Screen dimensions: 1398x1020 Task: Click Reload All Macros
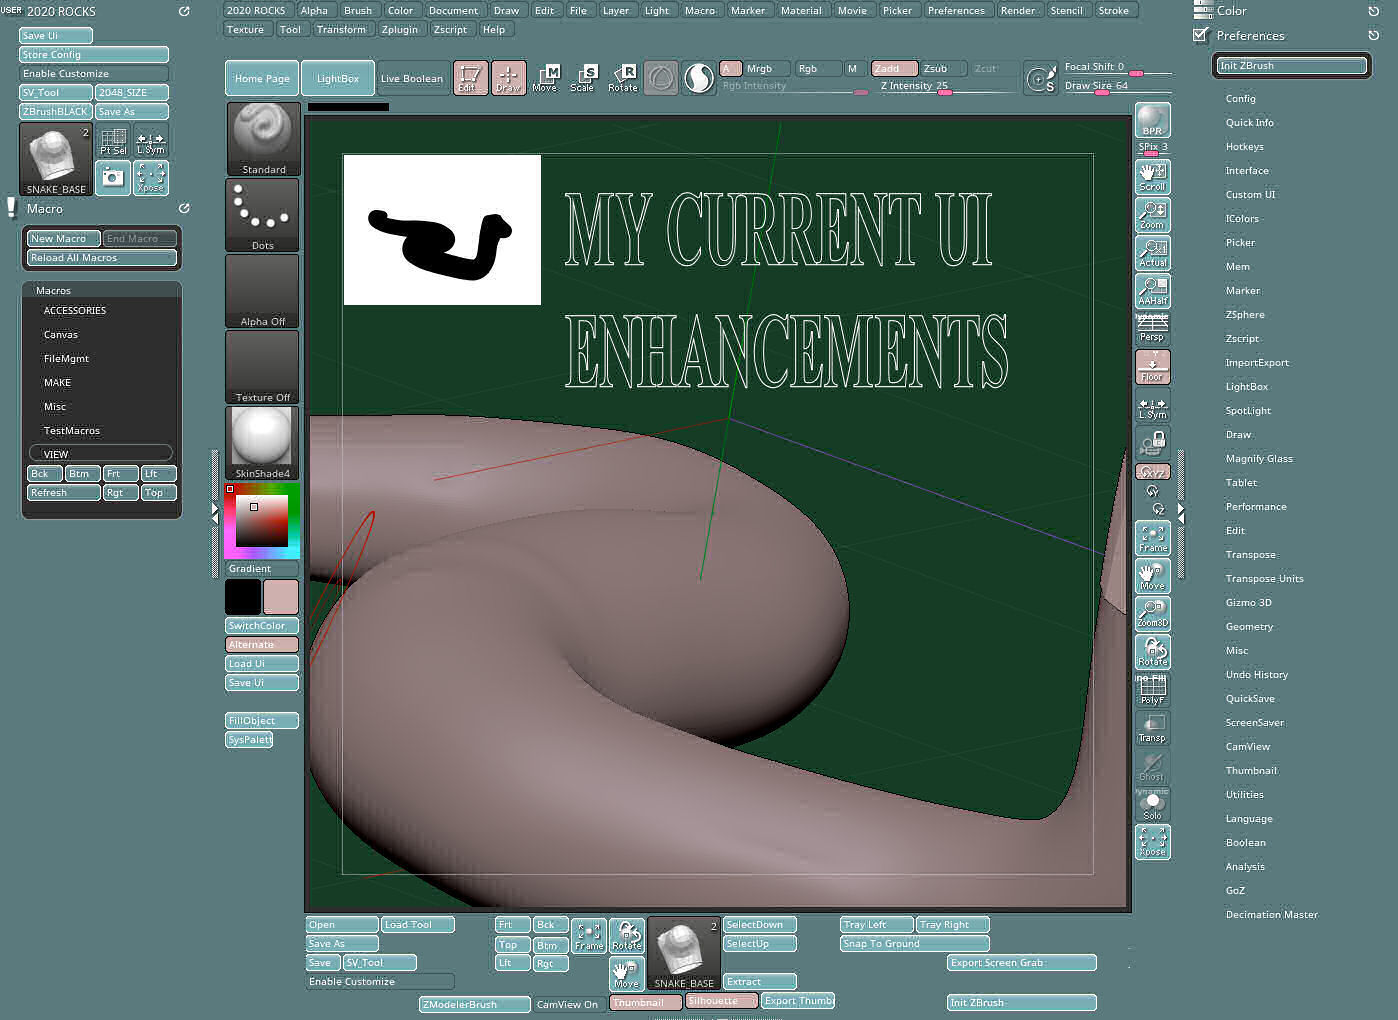pos(102,257)
